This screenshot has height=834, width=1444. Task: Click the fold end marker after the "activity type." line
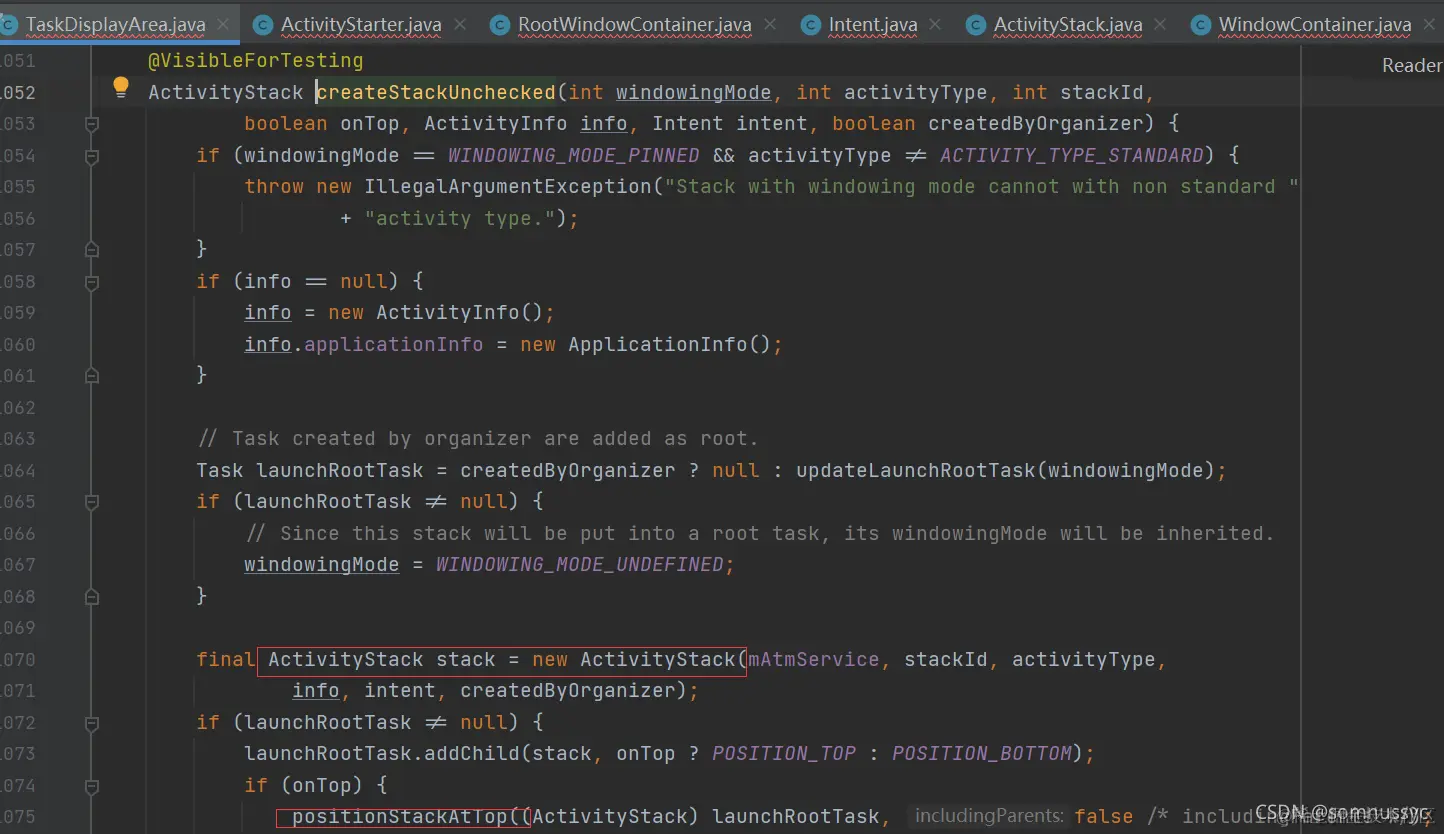(x=92, y=249)
